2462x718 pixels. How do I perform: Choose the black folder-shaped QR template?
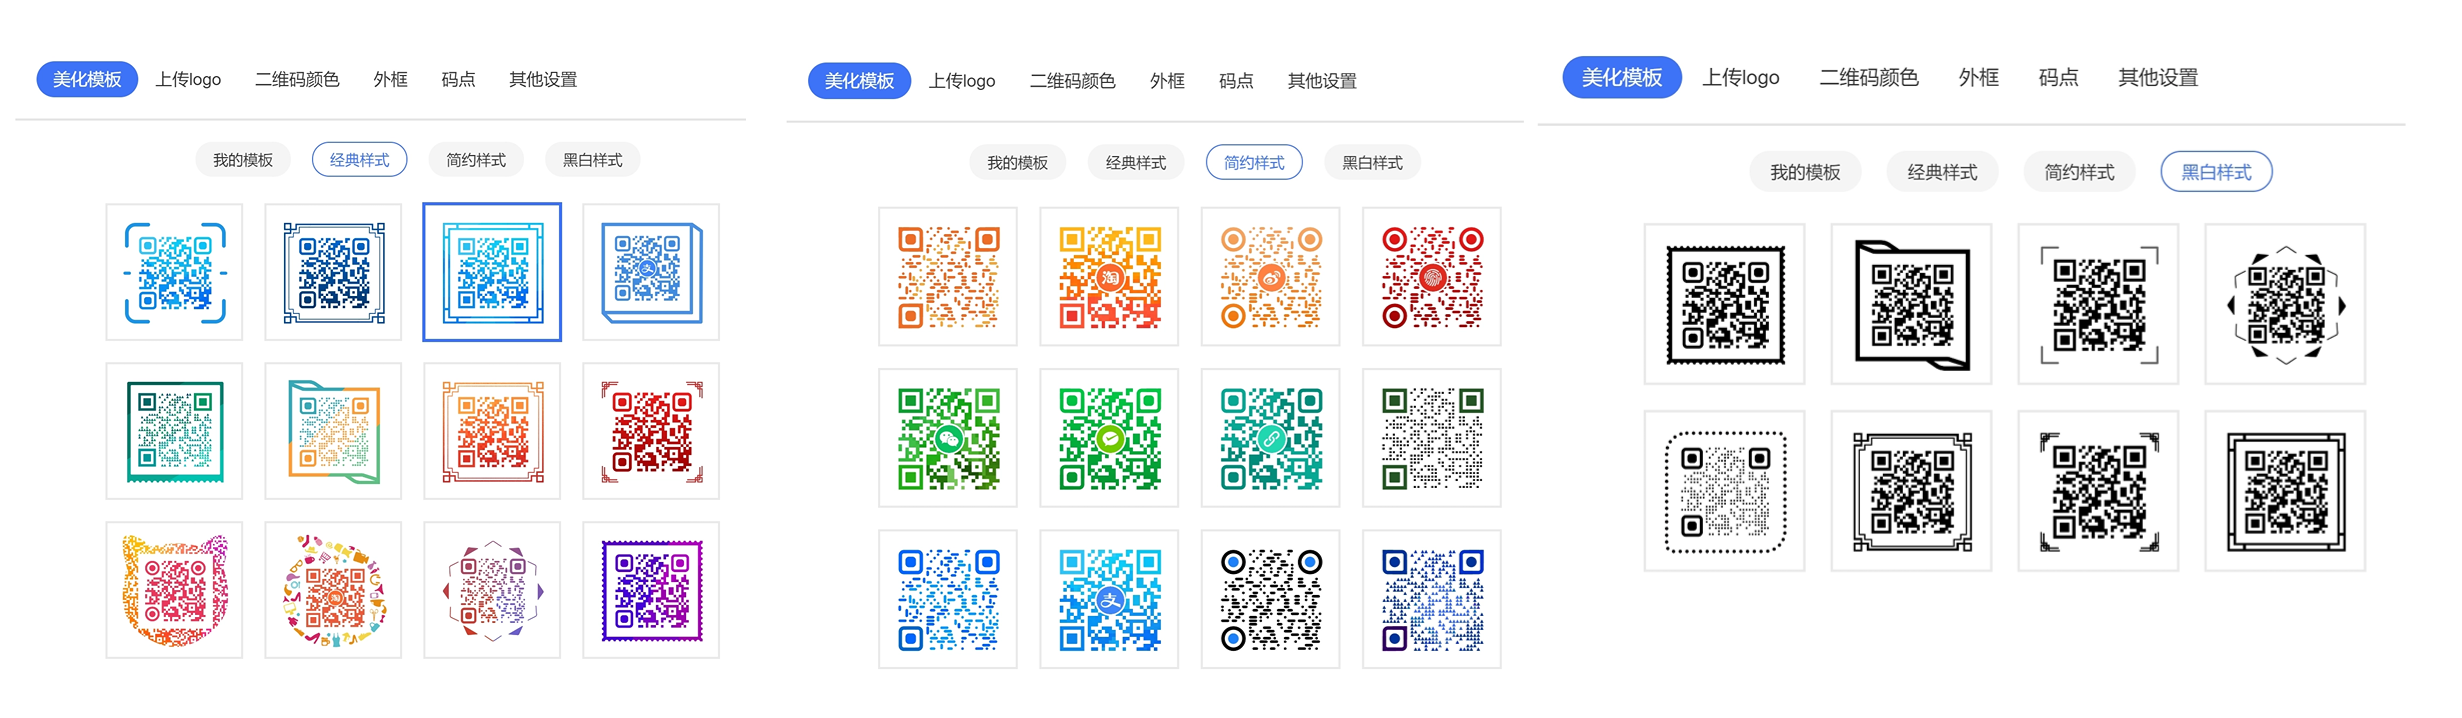click(1911, 304)
